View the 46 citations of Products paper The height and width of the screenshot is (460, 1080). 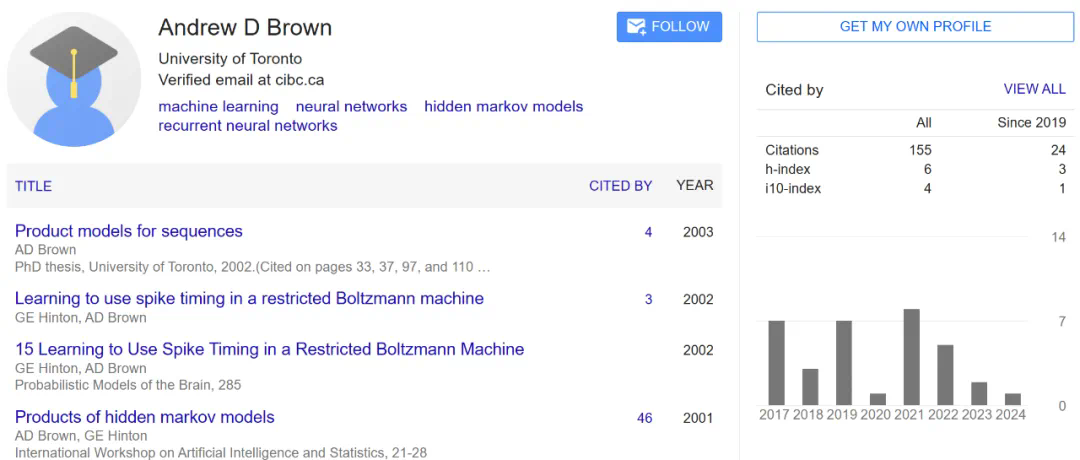[x=644, y=418]
